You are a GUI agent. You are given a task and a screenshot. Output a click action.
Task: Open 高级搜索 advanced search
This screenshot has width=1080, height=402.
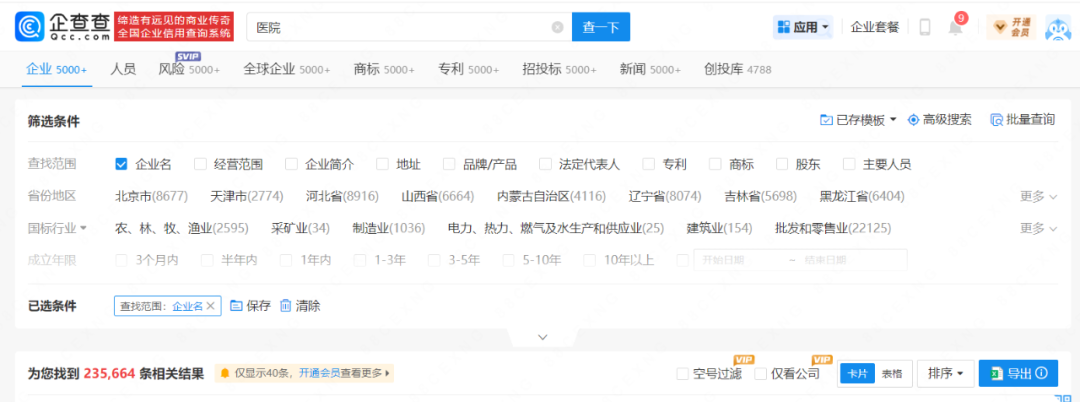click(x=939, y=120)
